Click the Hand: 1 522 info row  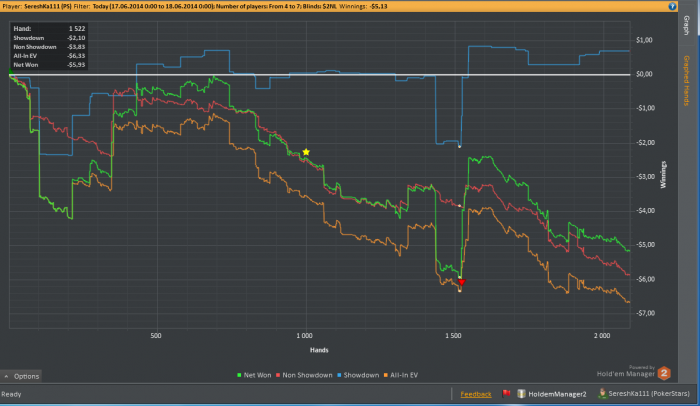point(49,29)
